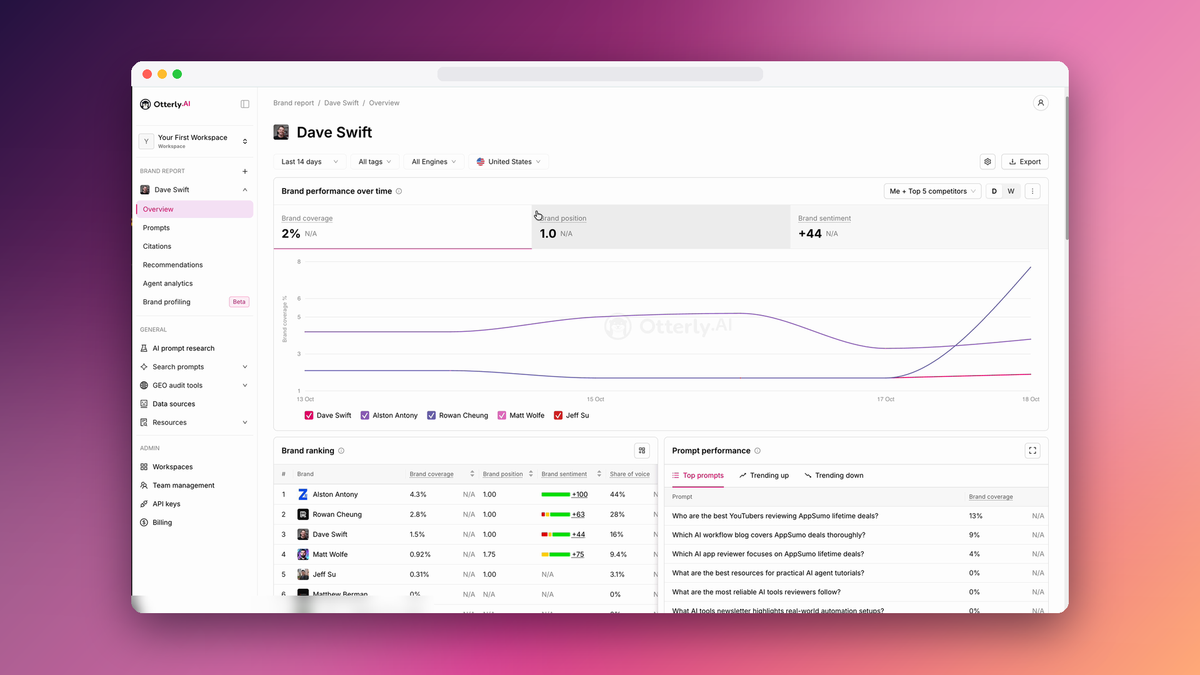This screenshot has width=1200, height=675.
Task: Click info icon beside Brand performance over time
Action: click(399, 191)
